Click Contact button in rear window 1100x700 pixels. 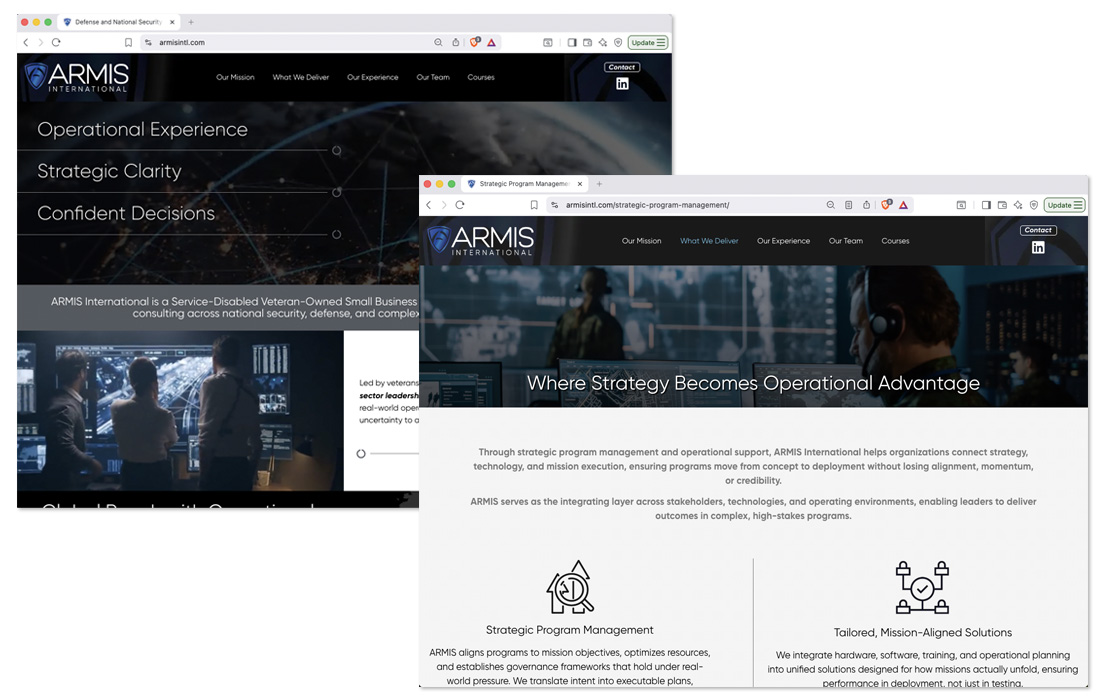[622, 67]
